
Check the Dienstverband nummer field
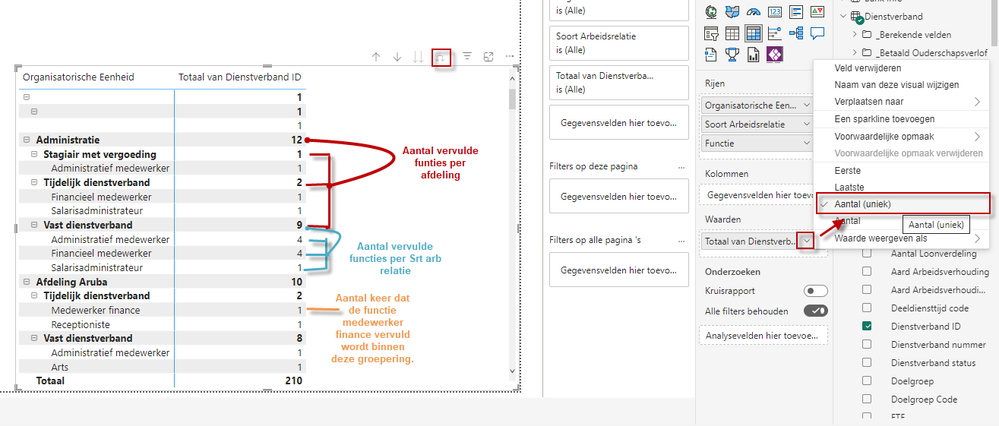(866, 344)
